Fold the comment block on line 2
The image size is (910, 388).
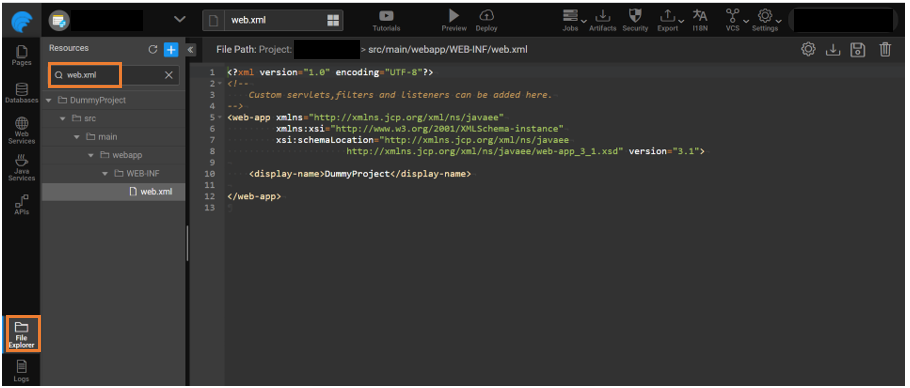tap(220, 84)
